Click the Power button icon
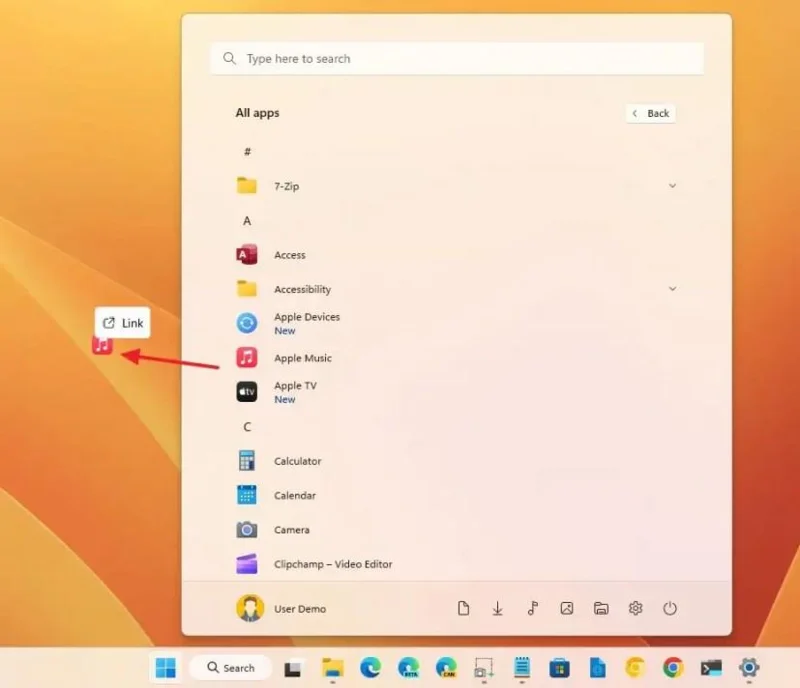Screen dimensions: 800x688 [670, 608]
